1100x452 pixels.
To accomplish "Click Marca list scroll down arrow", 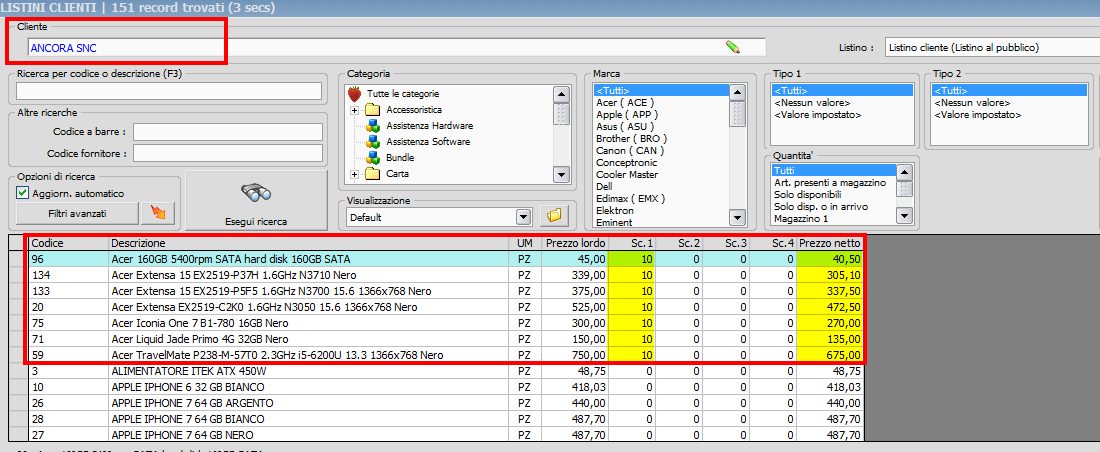I will (738, 218).
